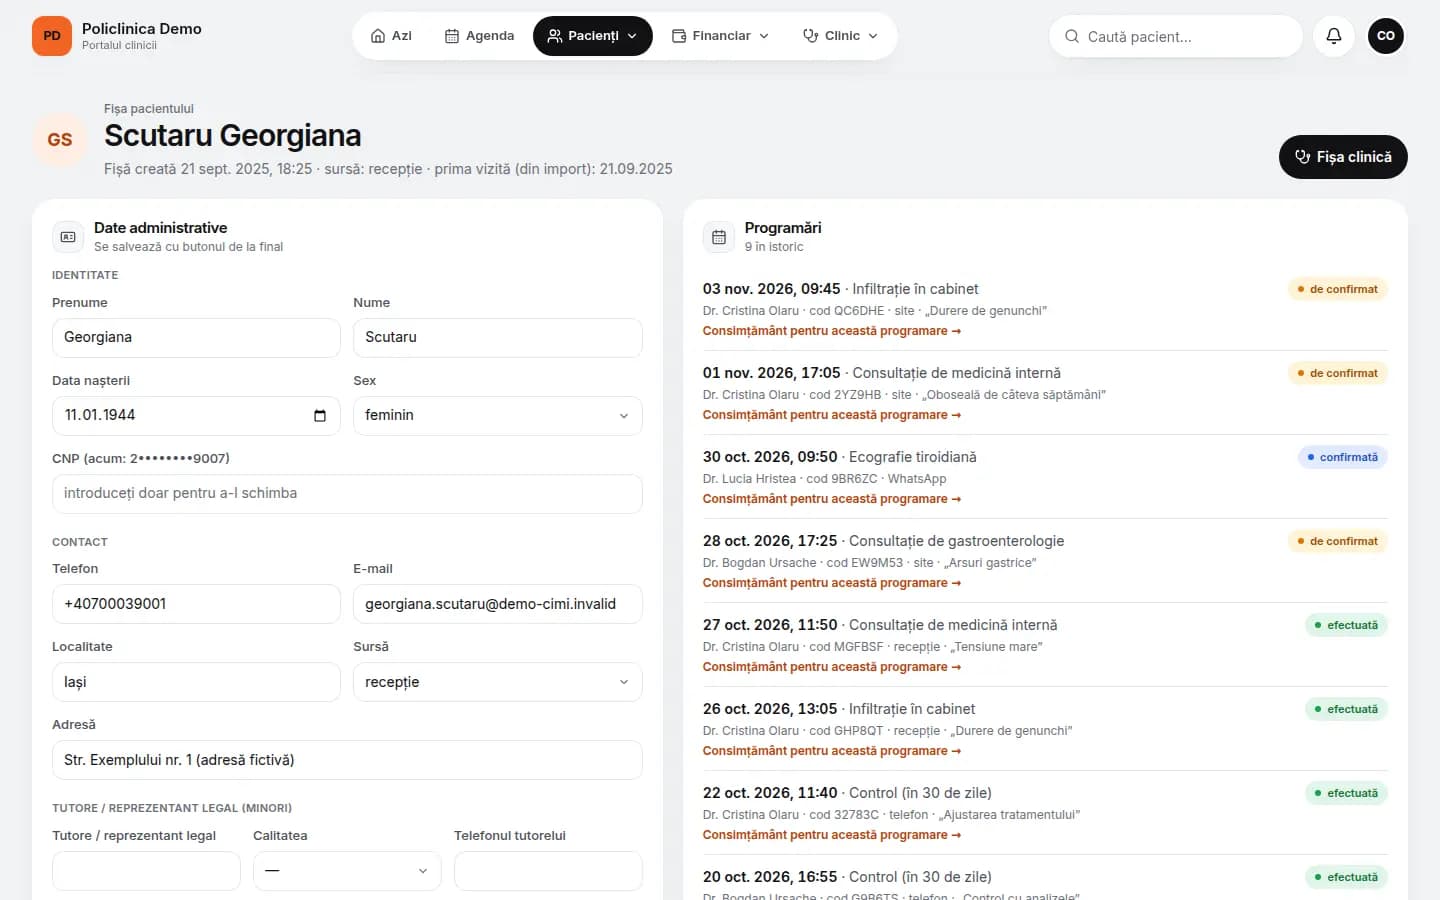Viewport: 1440px width, 900px height.
Task: Open the Pacienți menu
Action: [x=593, y=36]
